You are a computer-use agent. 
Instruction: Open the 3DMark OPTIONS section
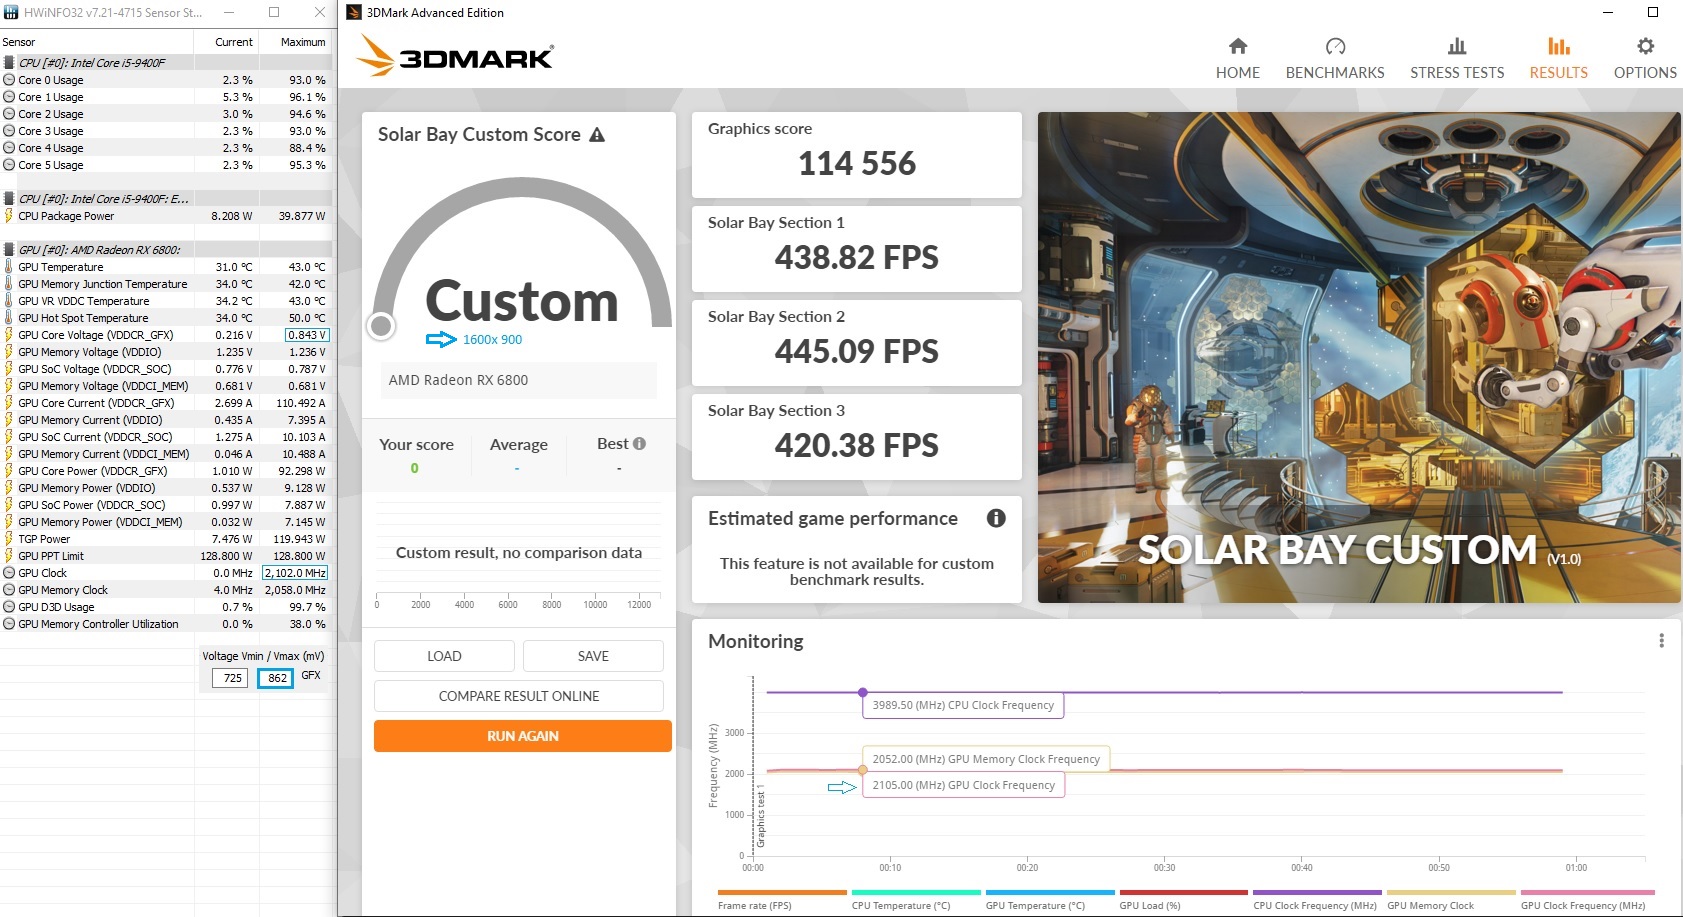[1645, 59]
